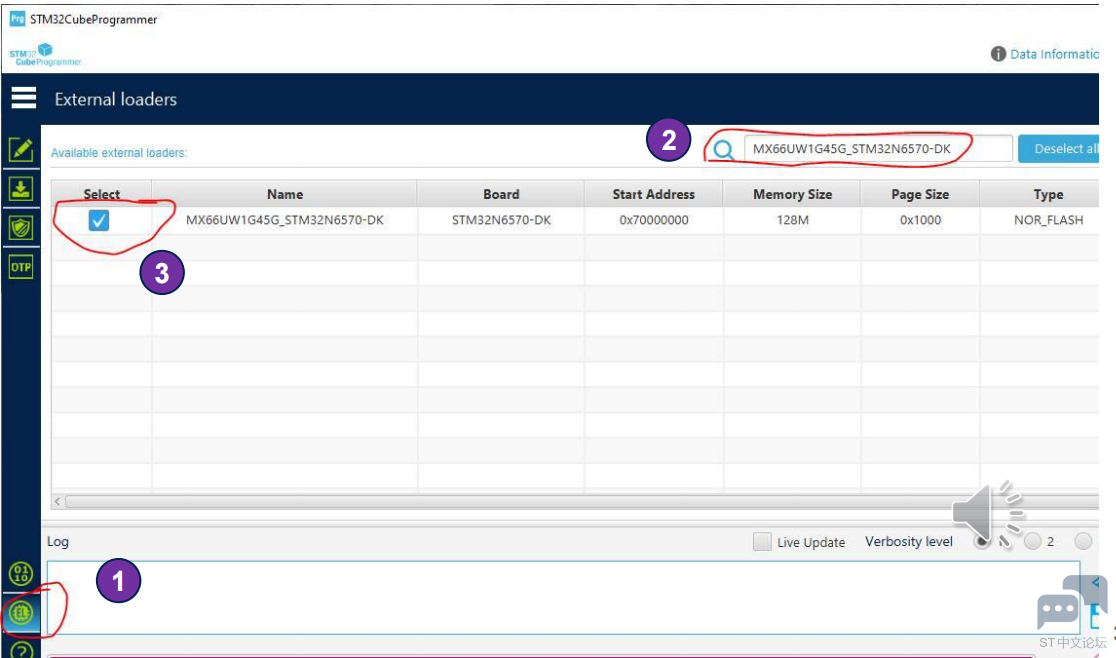
Task: Sort table by the Name column header
Action: pos(284,194)
